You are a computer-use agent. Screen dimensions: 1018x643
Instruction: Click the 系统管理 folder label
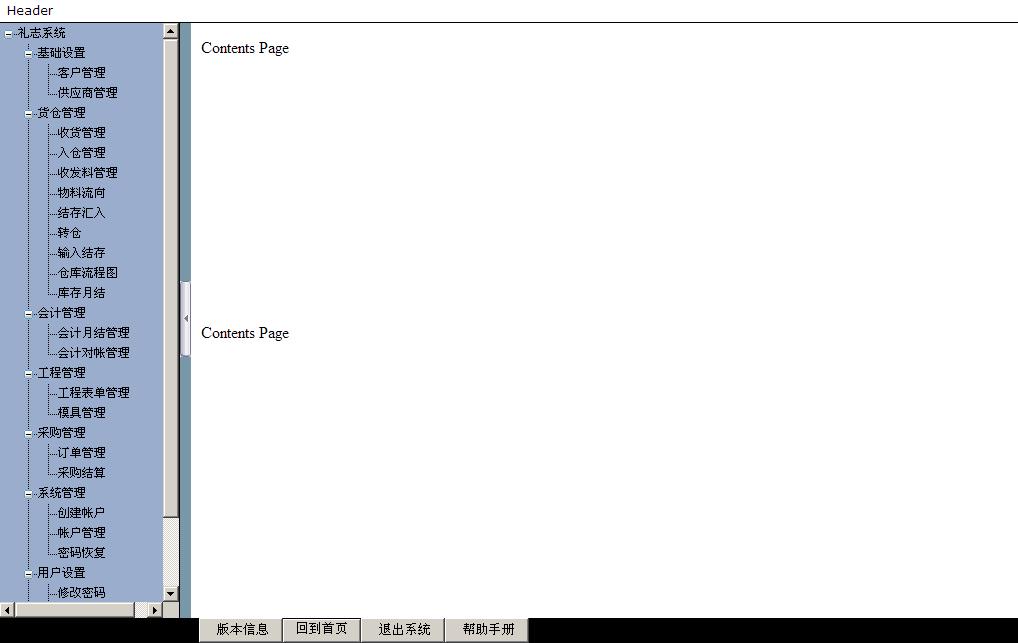pos(61,493)
